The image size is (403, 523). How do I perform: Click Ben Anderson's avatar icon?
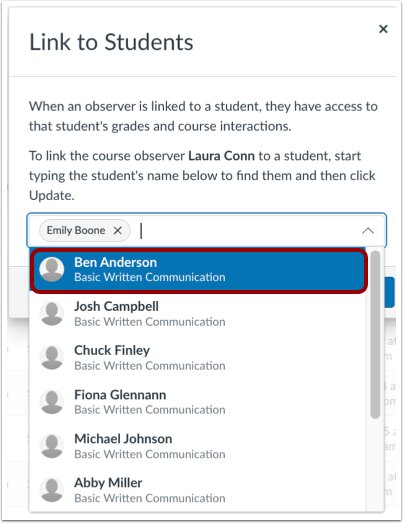[x=52, y=270]
